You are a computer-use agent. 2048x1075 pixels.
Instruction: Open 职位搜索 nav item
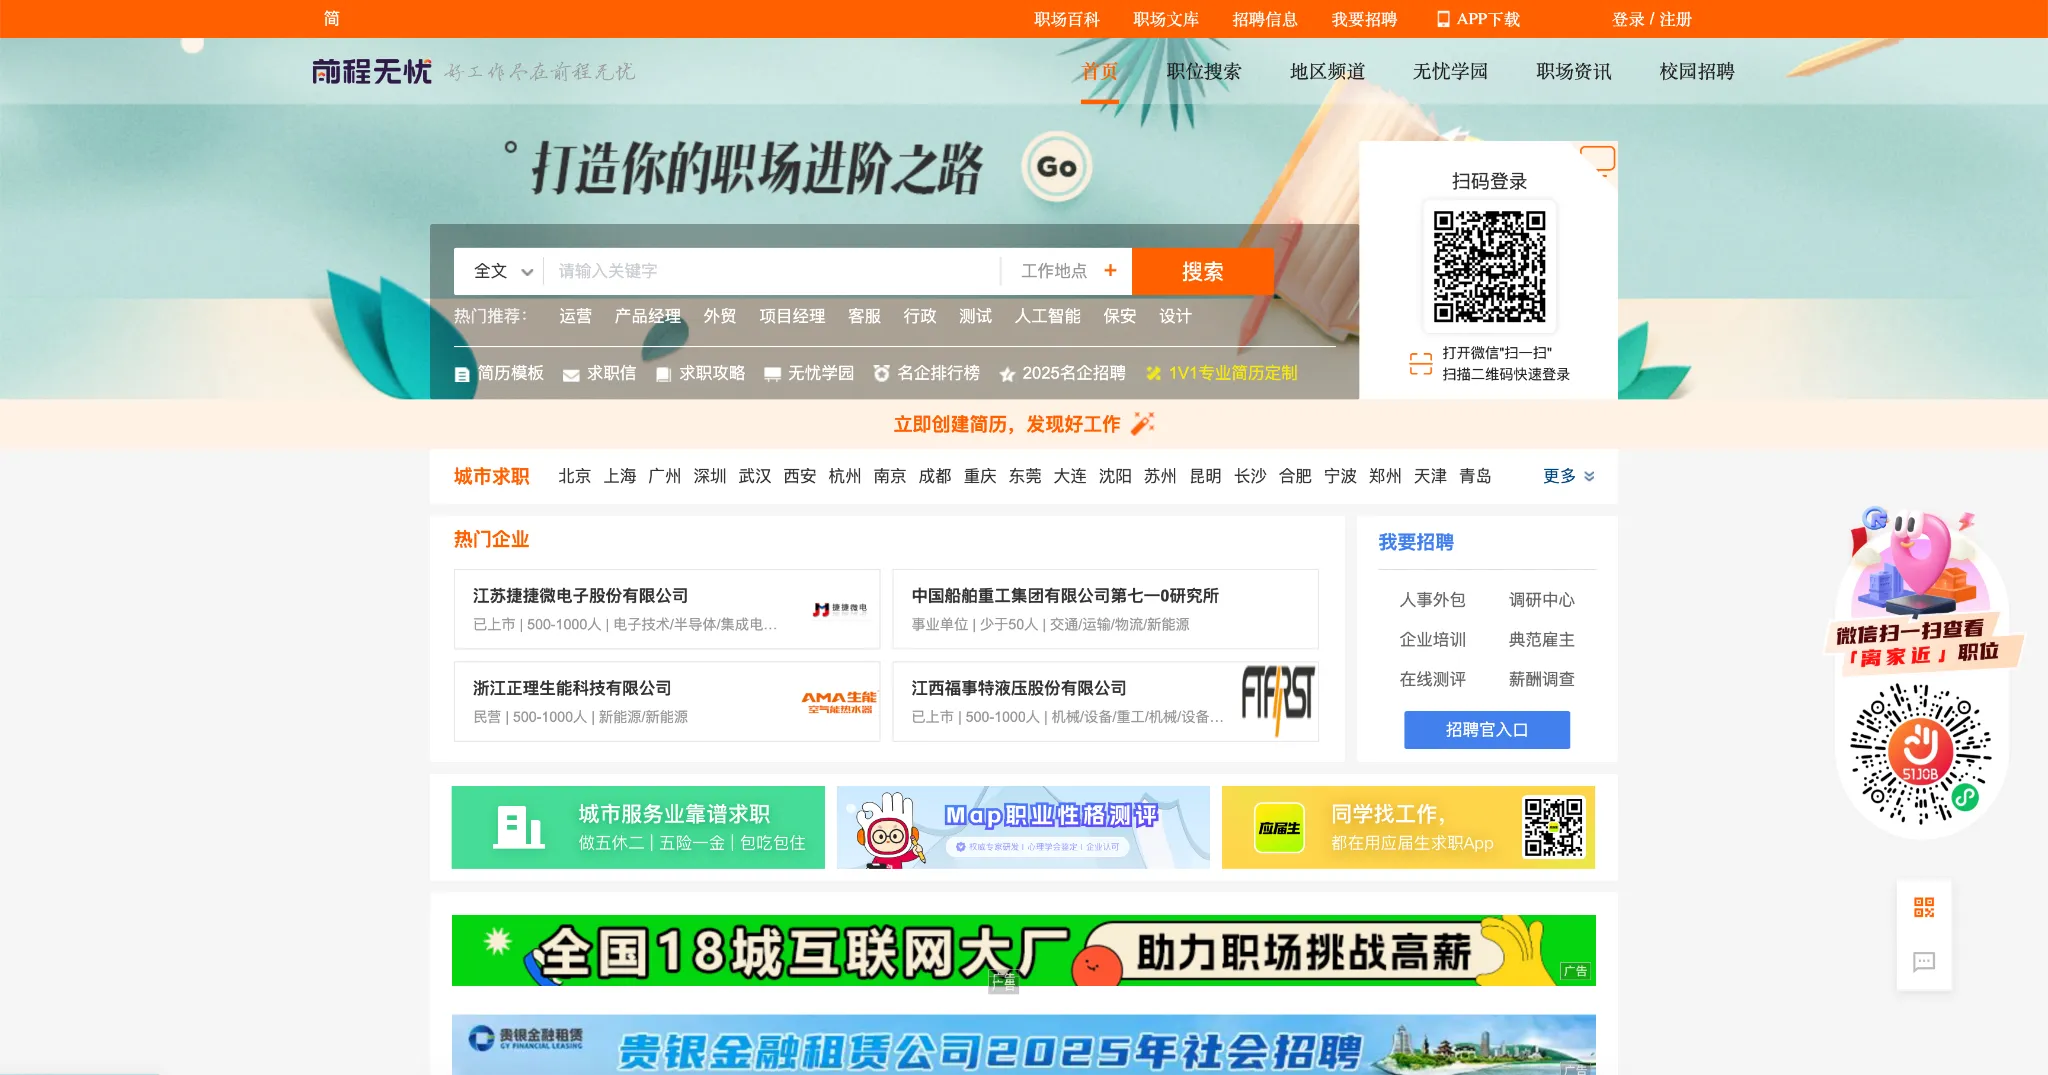pyautogui.click(x=1204, y=71)
